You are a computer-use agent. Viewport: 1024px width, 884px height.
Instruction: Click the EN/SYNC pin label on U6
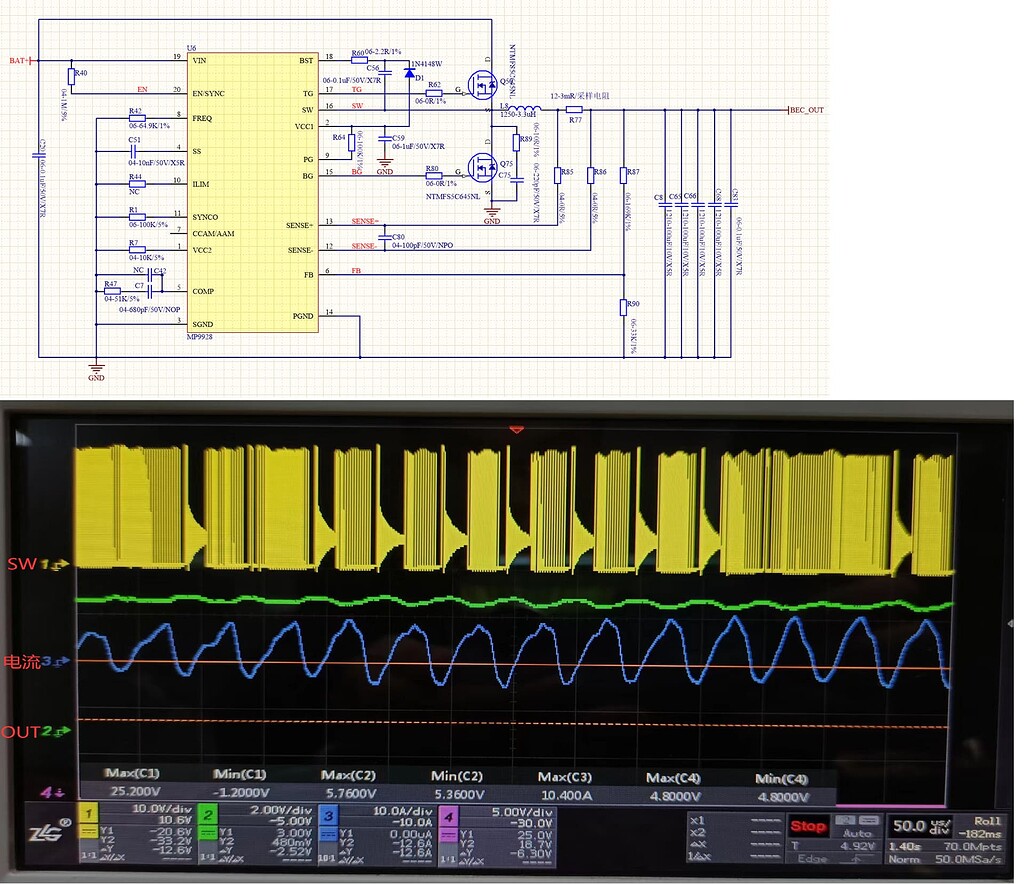point(208,93)
